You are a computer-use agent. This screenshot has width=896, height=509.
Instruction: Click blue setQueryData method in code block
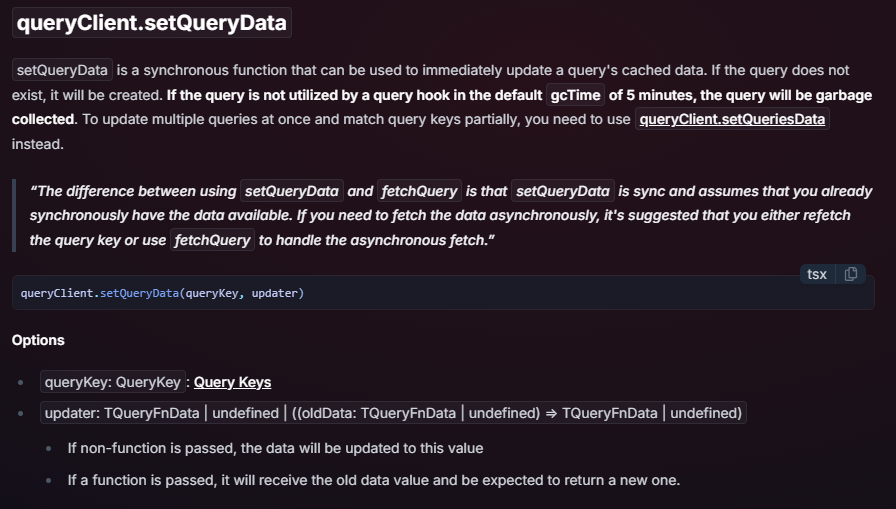pos(139,293)
